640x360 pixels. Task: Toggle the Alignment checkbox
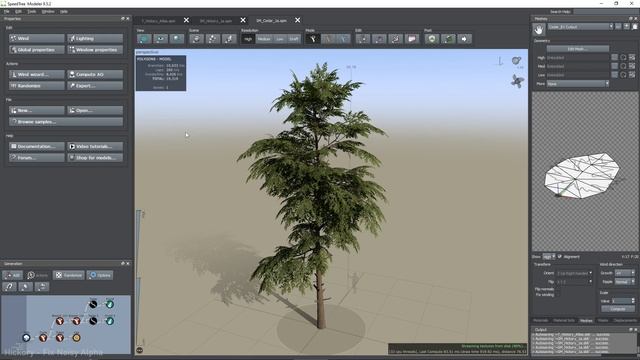point(560,257)
